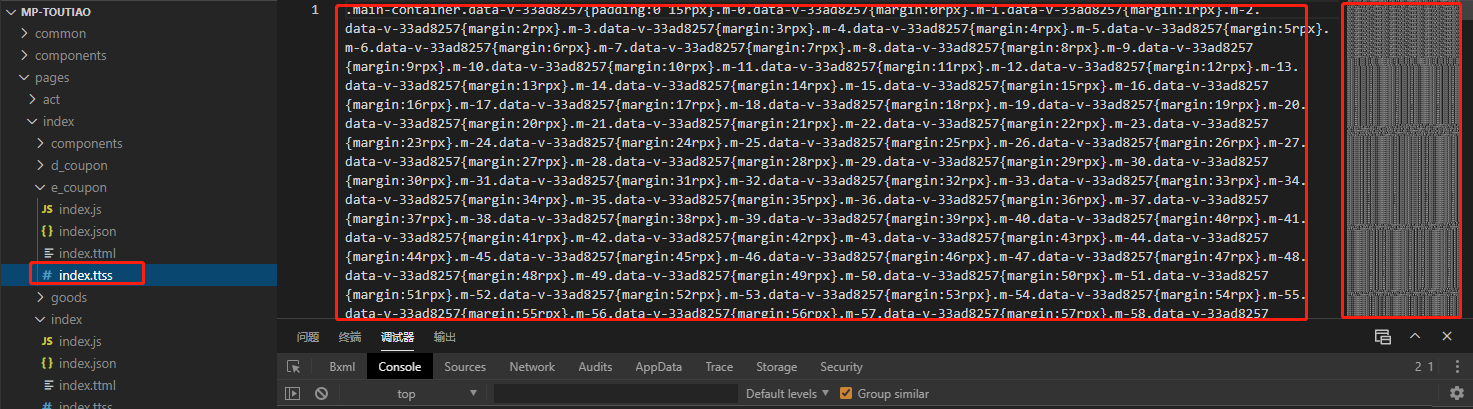The height and width of the screenshot is (409, 1473).
Task: Close the bottom debugger panel
Action: pyautogui.click(x=1446, y=337)
